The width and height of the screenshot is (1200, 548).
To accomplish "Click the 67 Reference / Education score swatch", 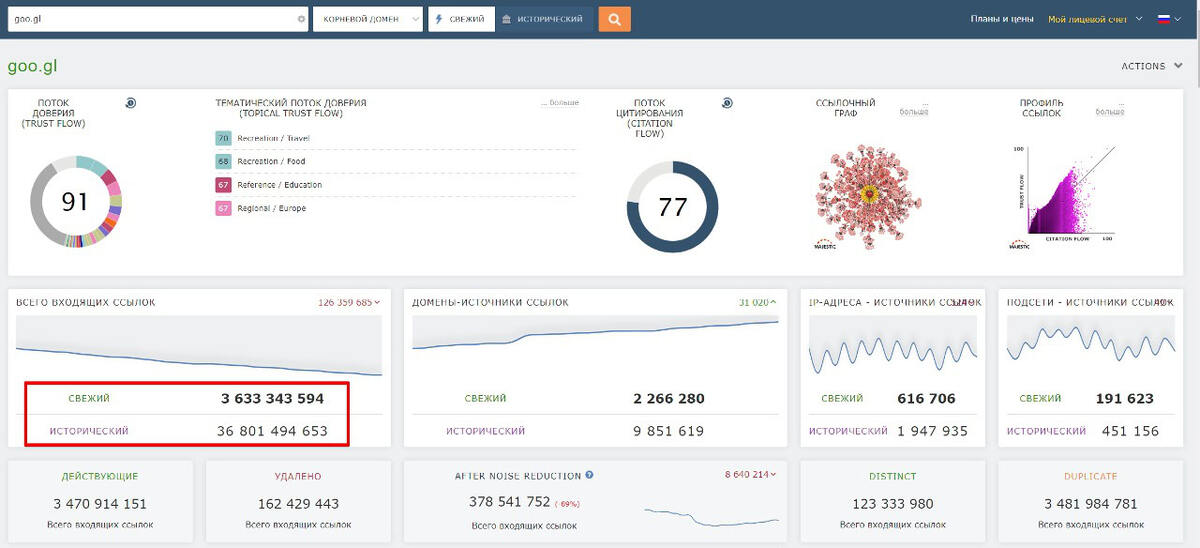I will [x=223, y=185].
